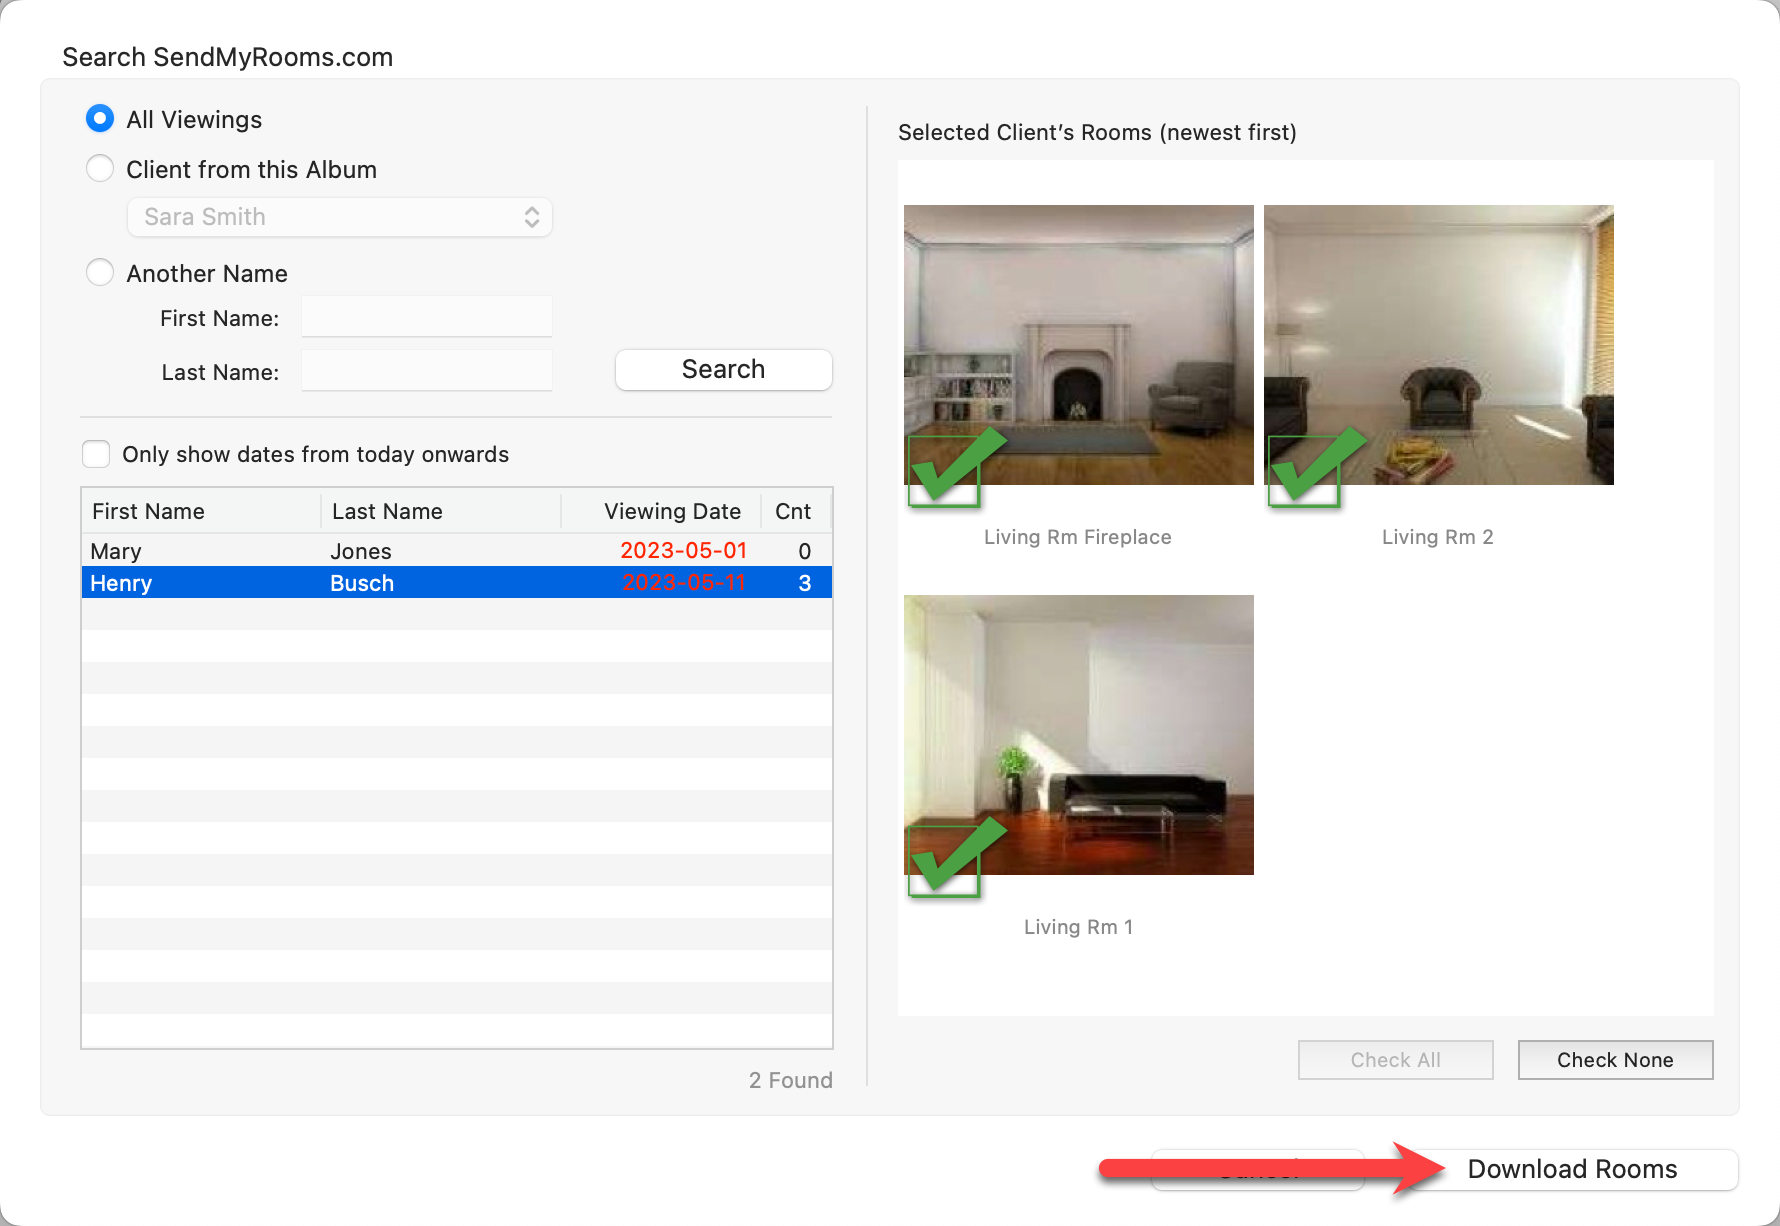The height and width of the screenshot is (1226, 1780).
Task: Uncheck the Living Rm 1 green checkmark
Action: (x=944, y=860)
